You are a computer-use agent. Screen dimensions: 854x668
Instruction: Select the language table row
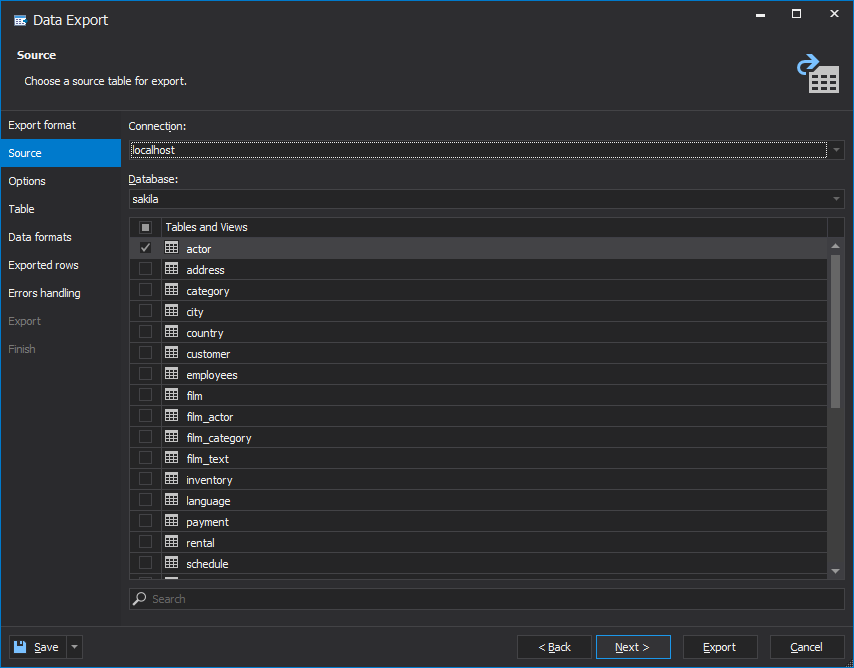tap(478, 500)
